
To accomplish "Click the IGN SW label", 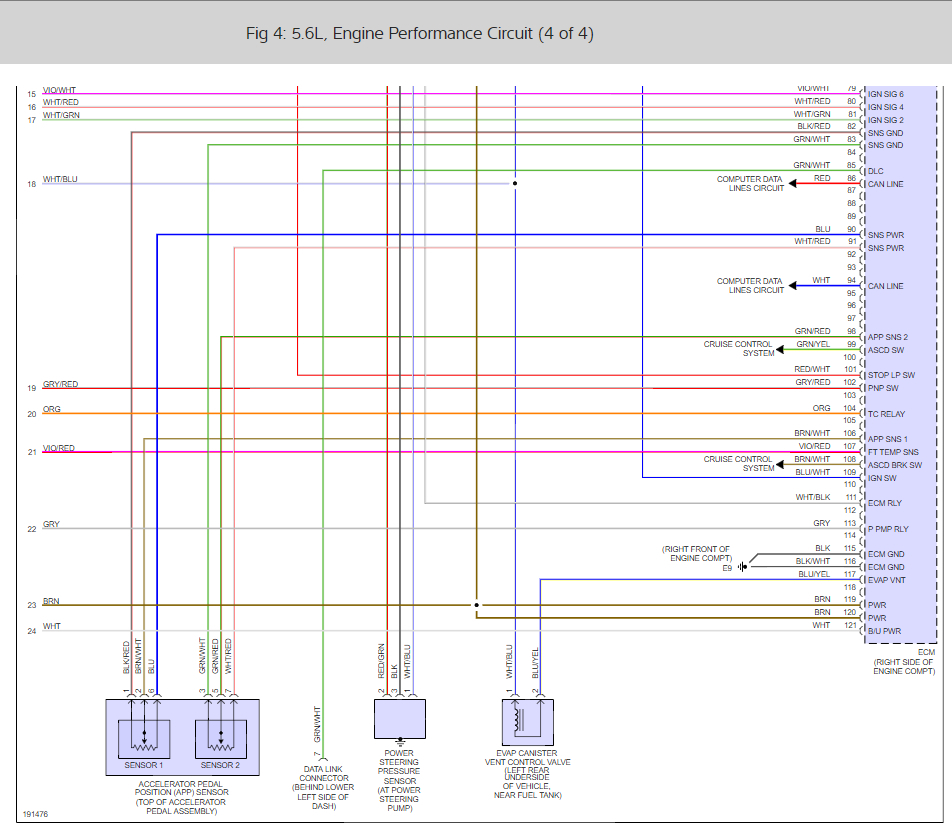I will pyautogui.click(x=882, y=478).
